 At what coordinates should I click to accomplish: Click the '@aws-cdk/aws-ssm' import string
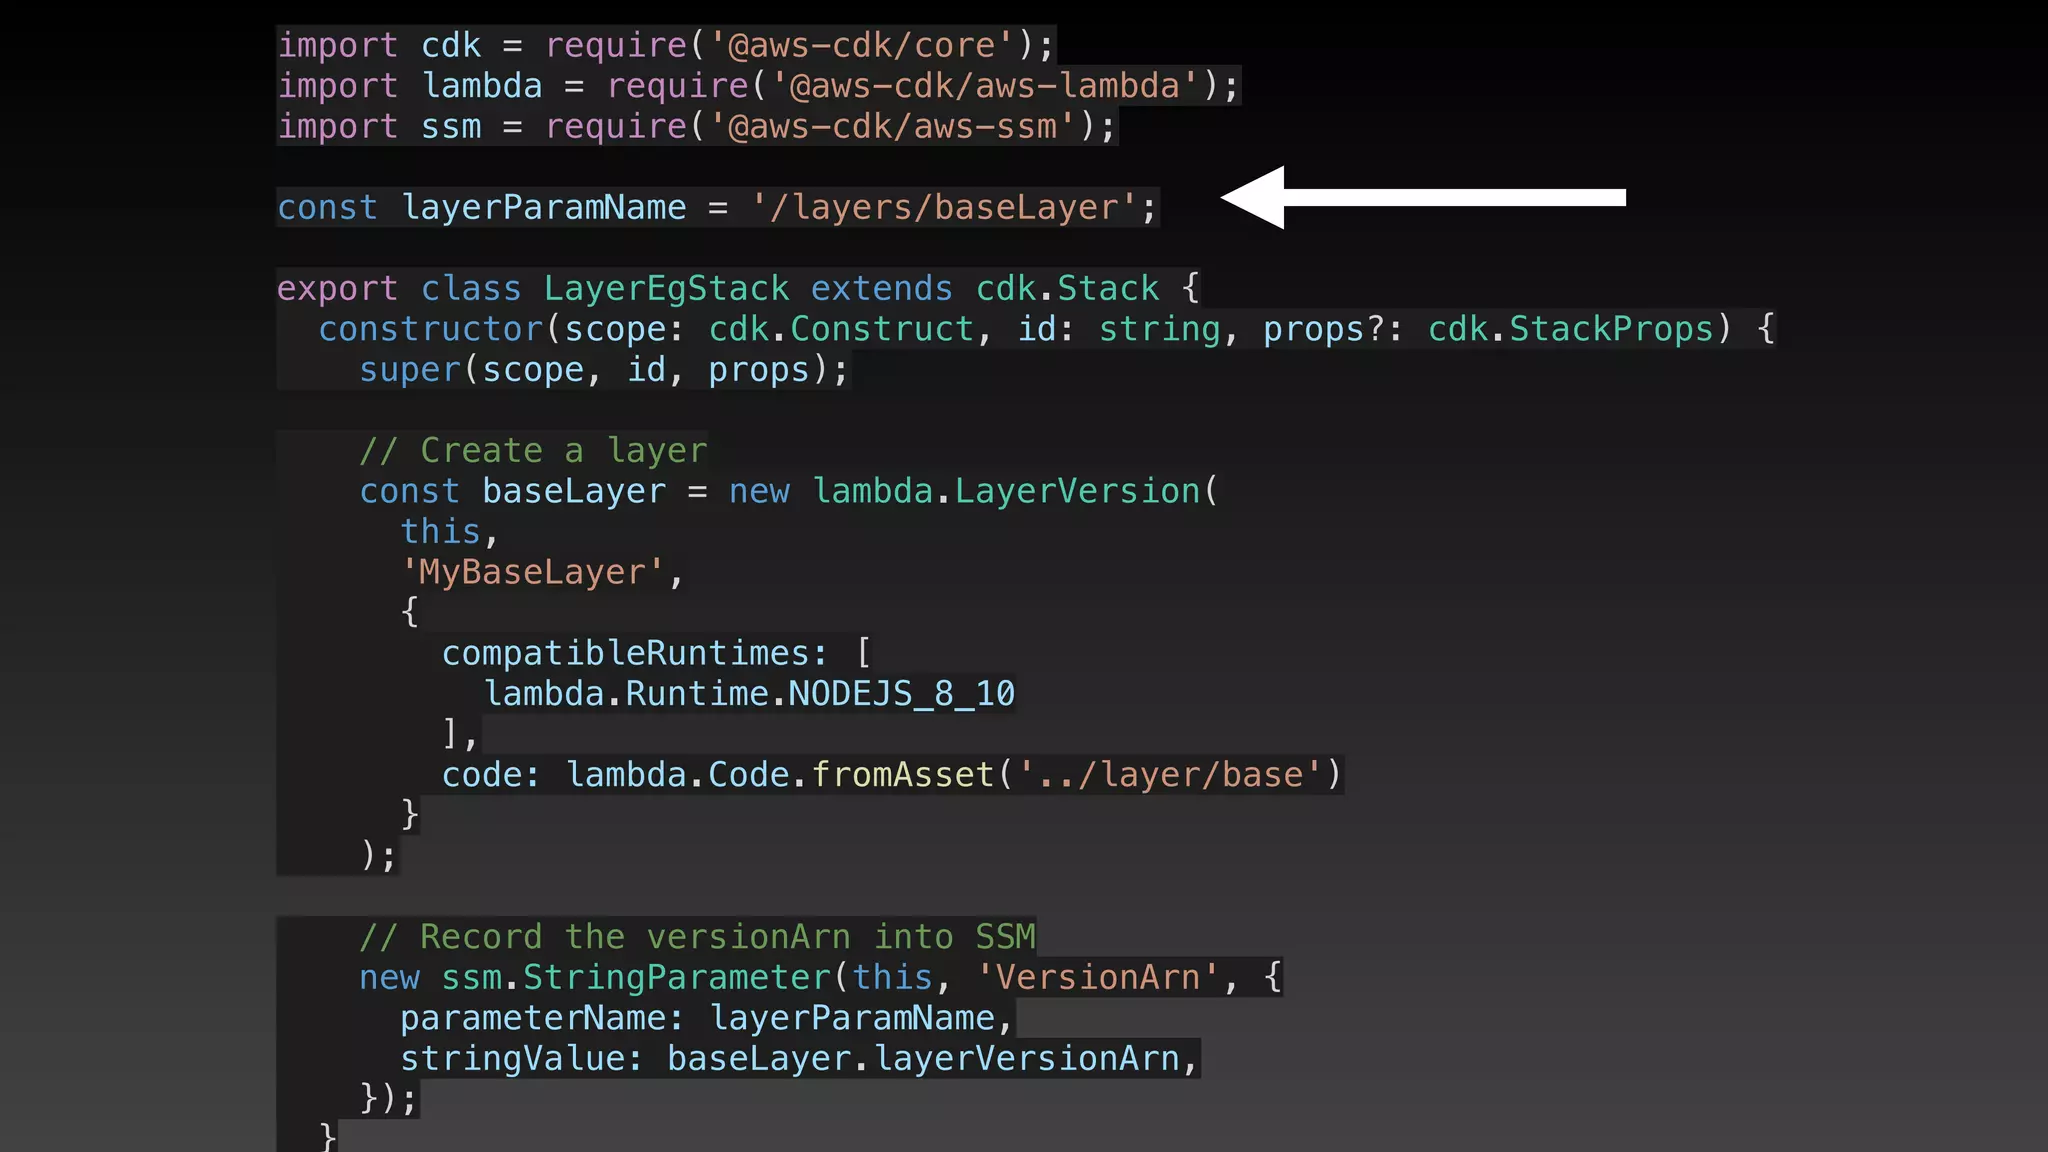click(x=893, y=127)
